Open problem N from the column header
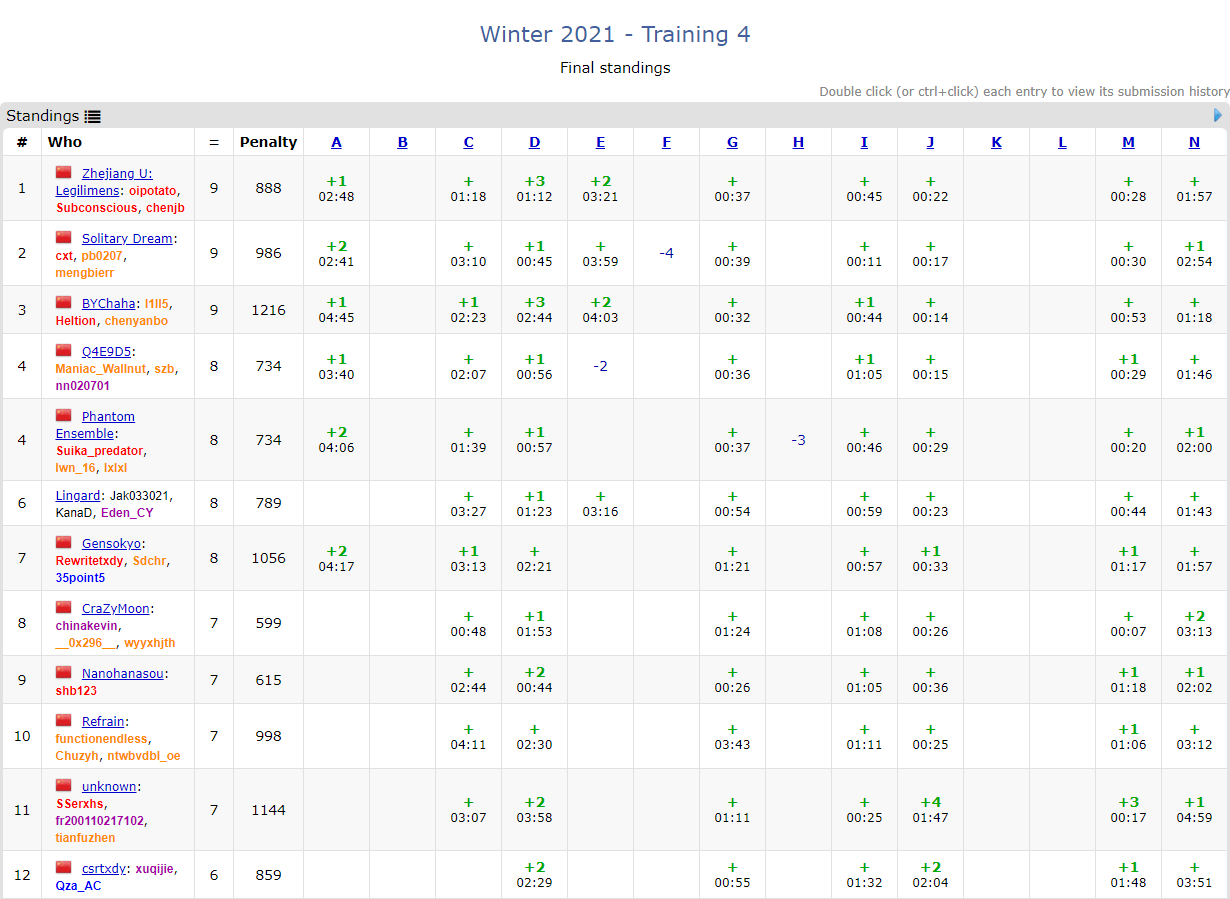This screenshot has width=1230, height=899. pyautogui.click(x=1194, y=142)
